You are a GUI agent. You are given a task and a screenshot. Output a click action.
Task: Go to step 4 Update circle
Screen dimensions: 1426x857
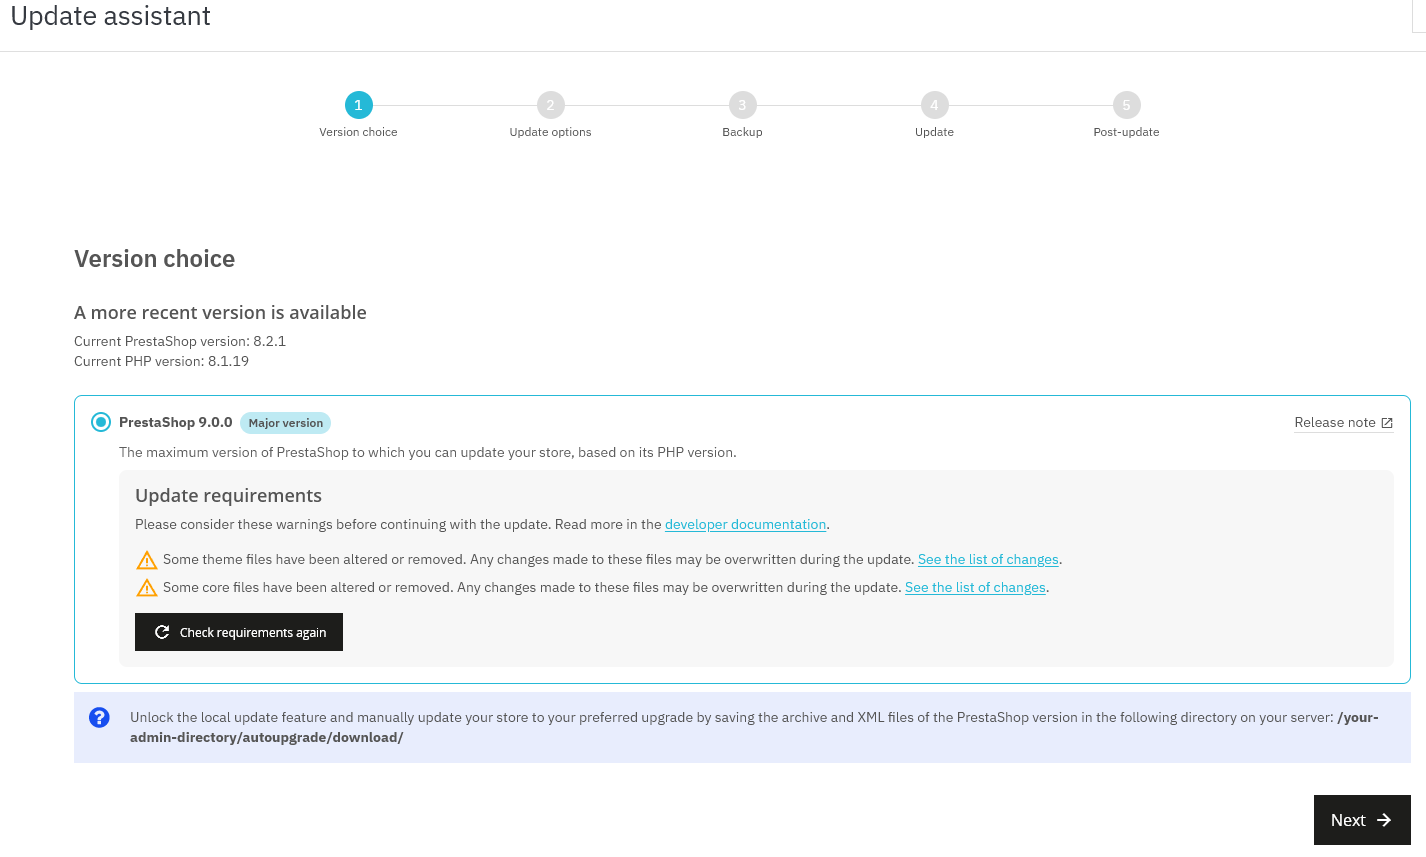point(934,105)
